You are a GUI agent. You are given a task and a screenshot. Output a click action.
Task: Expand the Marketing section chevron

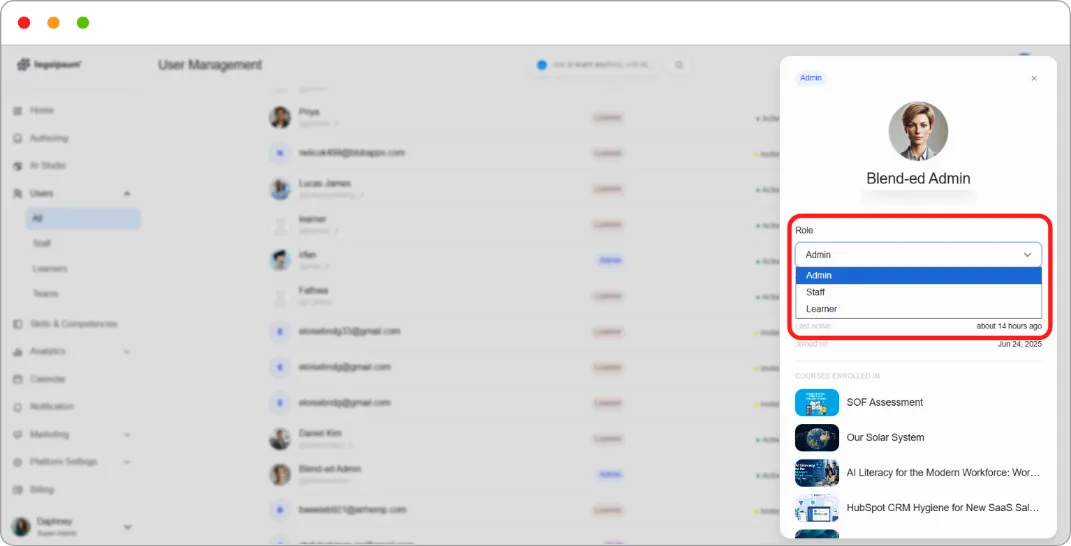[x=126, y=435]
